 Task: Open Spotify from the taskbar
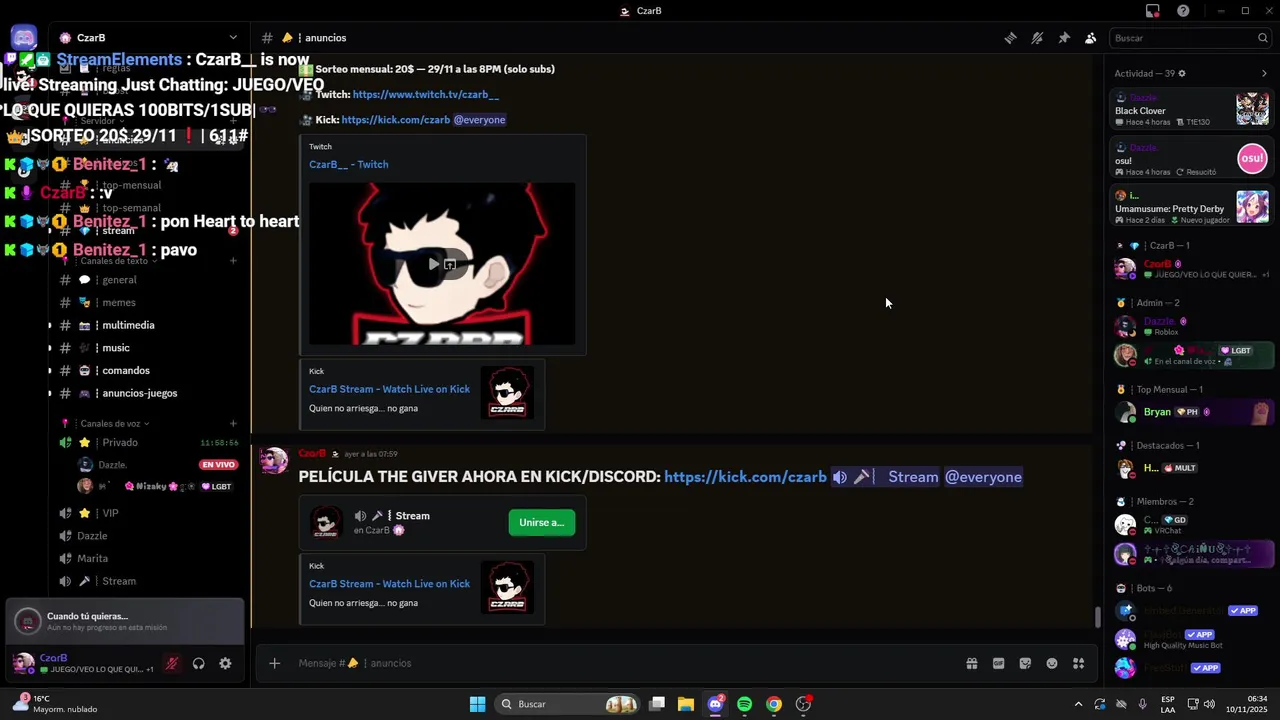click(x=744, y=704)
